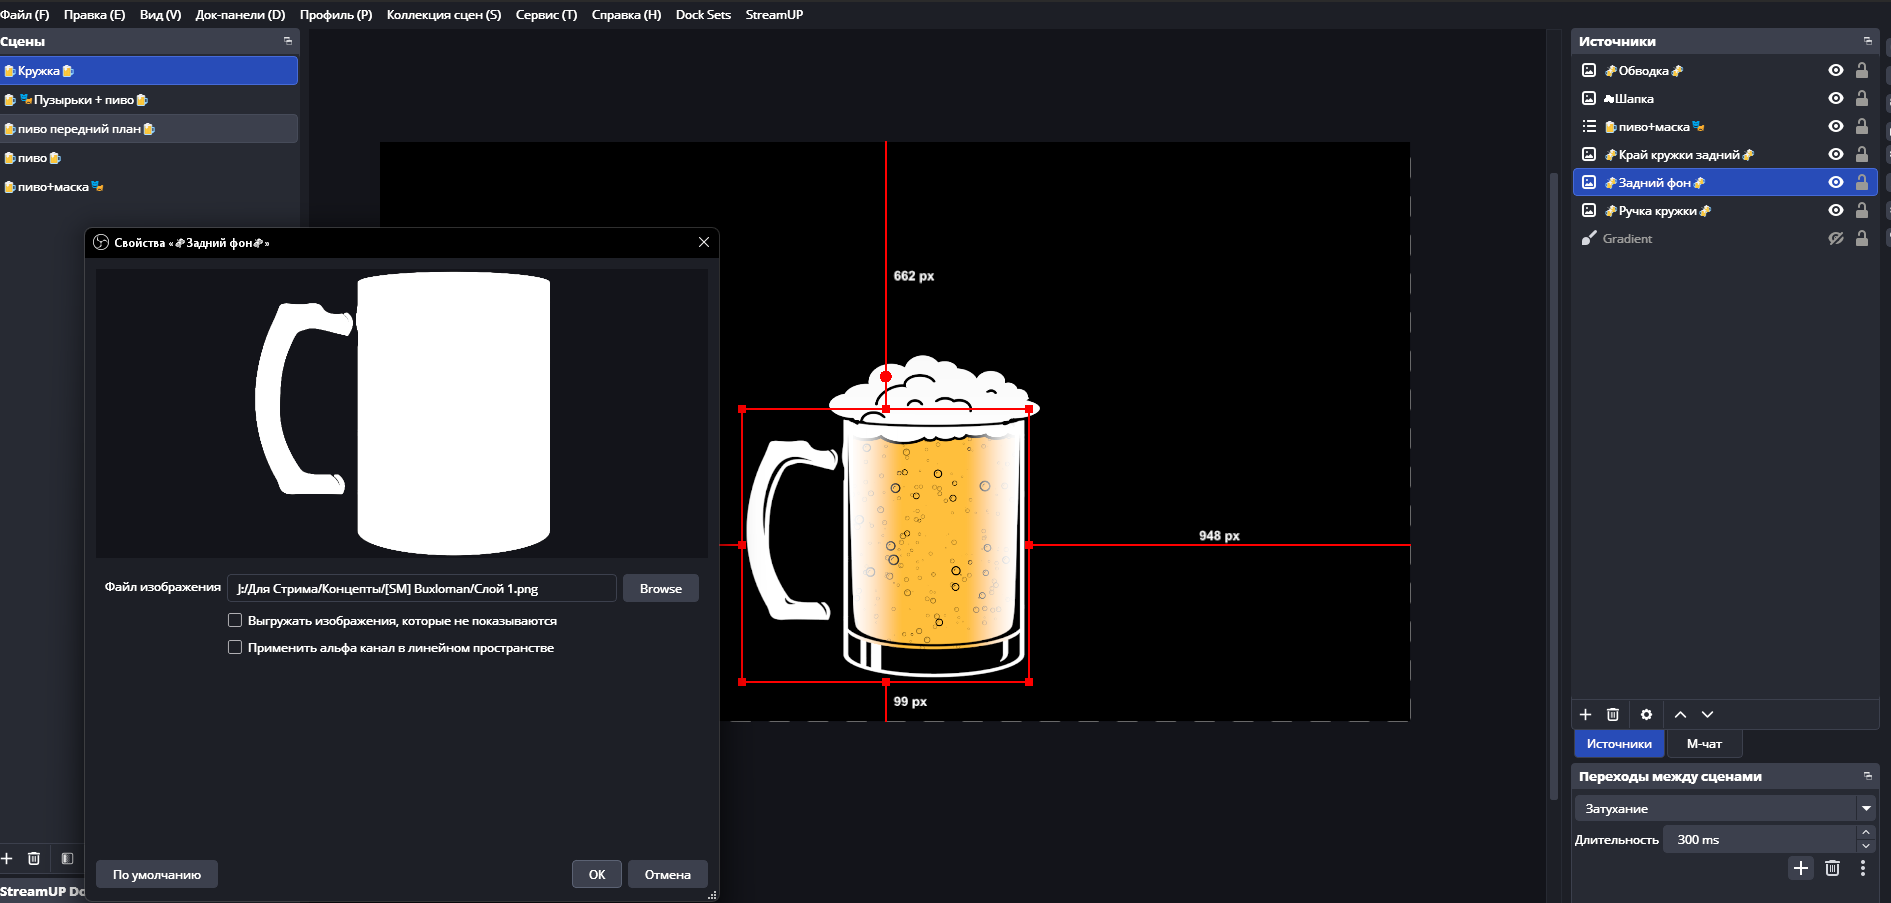This screenshot has width=1891, height=903.
Task: Open transition properties three-dot menu
Action: click(x=1862, y=868)
